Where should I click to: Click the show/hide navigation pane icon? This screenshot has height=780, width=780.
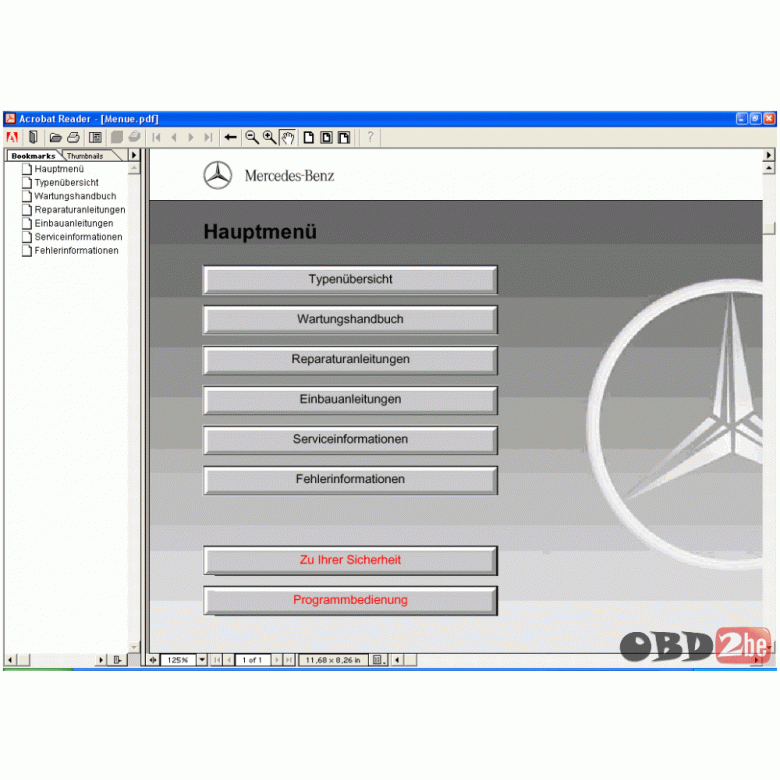point(95,137)
